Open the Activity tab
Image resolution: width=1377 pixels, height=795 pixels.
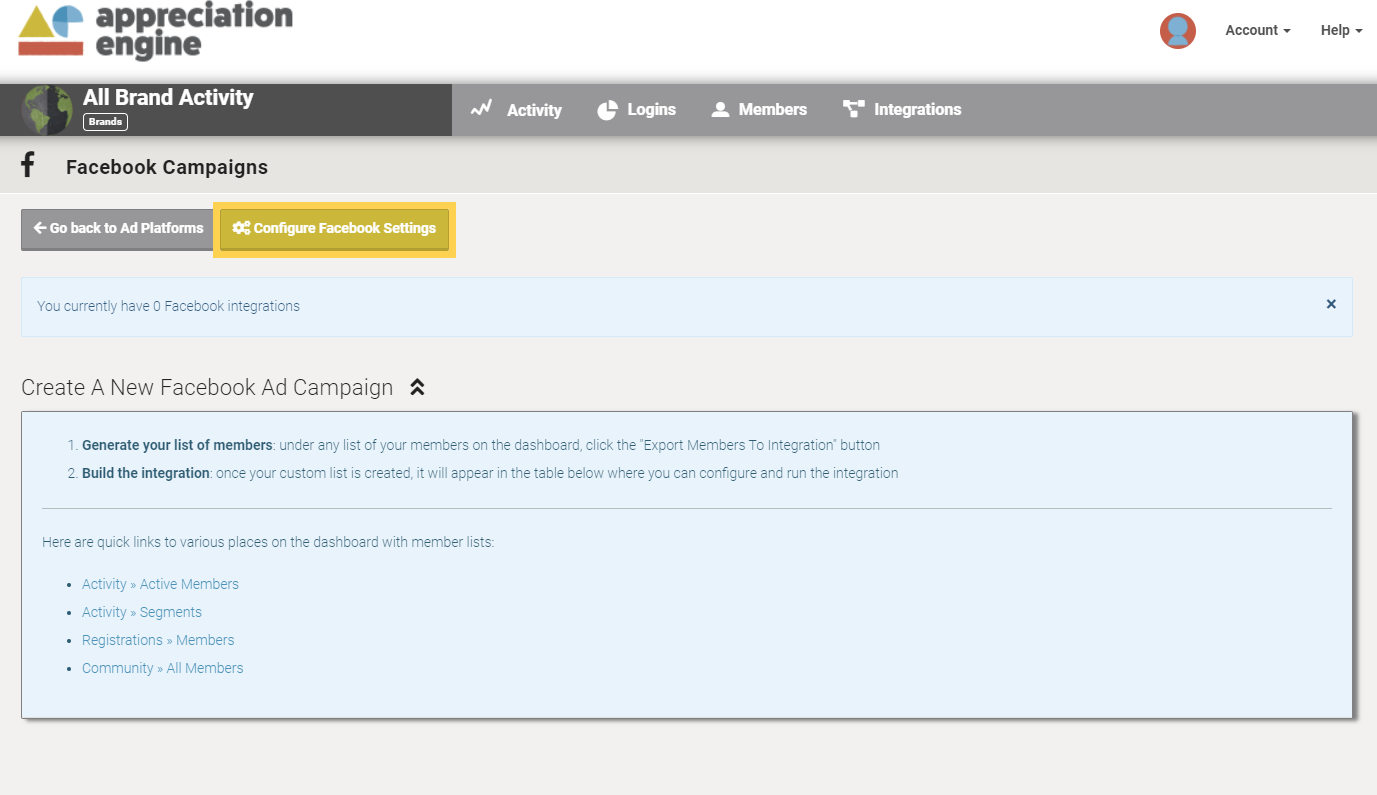[516, 110]
